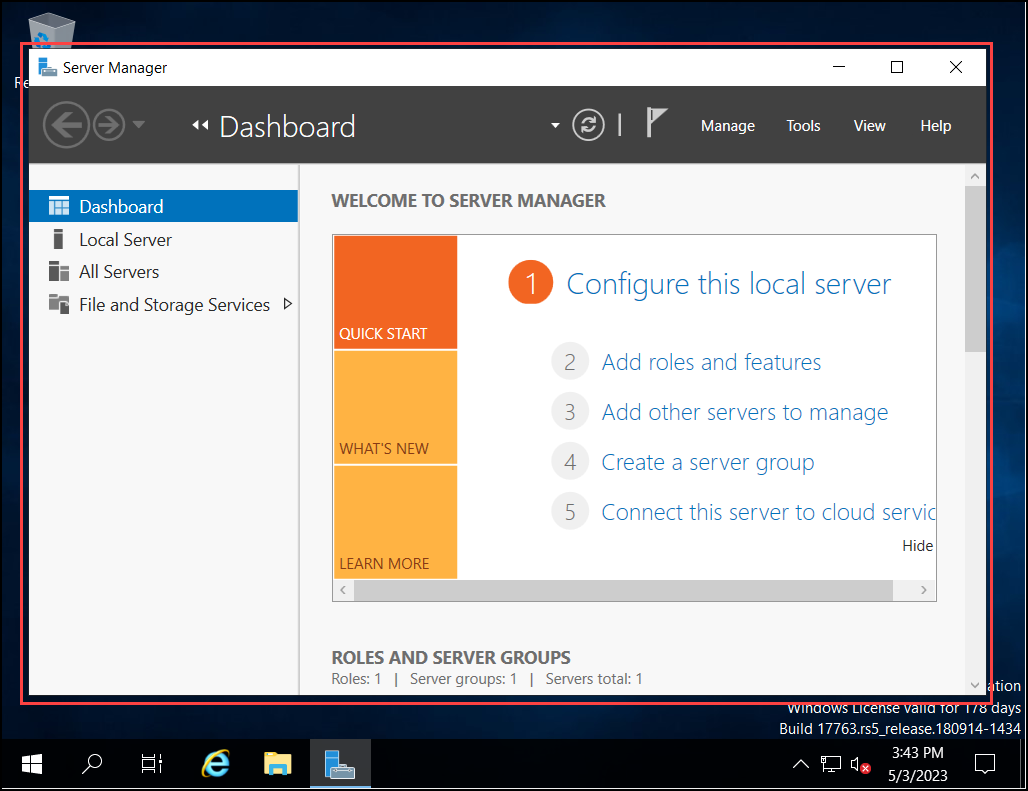Click the vertical scrollbar down arrow
This screenshot has height=791, width=1028.
pos(975,685)
